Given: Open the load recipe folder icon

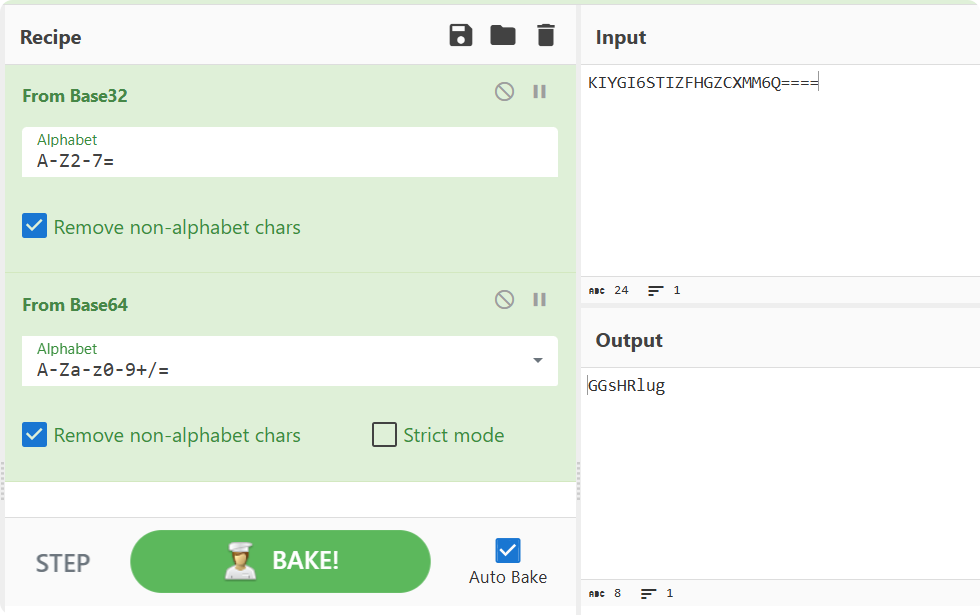Looking at the screenshot, I should point(503,34).
